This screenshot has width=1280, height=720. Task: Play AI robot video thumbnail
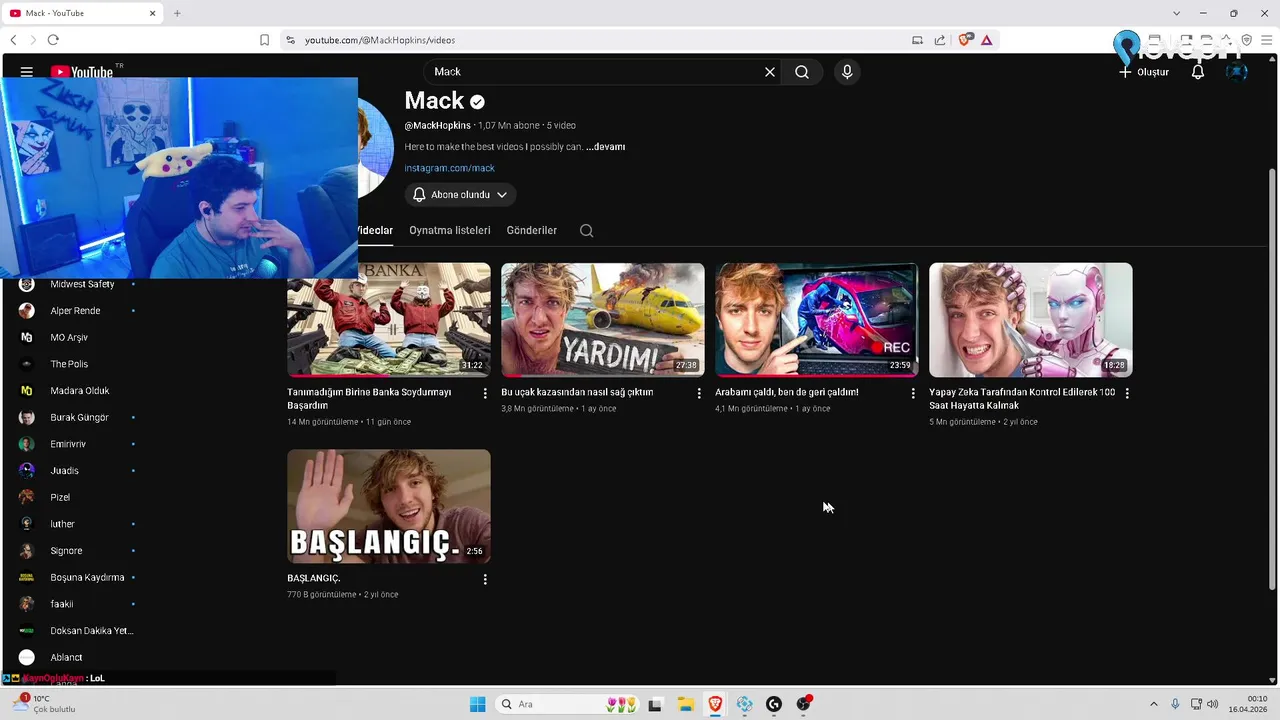[1031, 320]
